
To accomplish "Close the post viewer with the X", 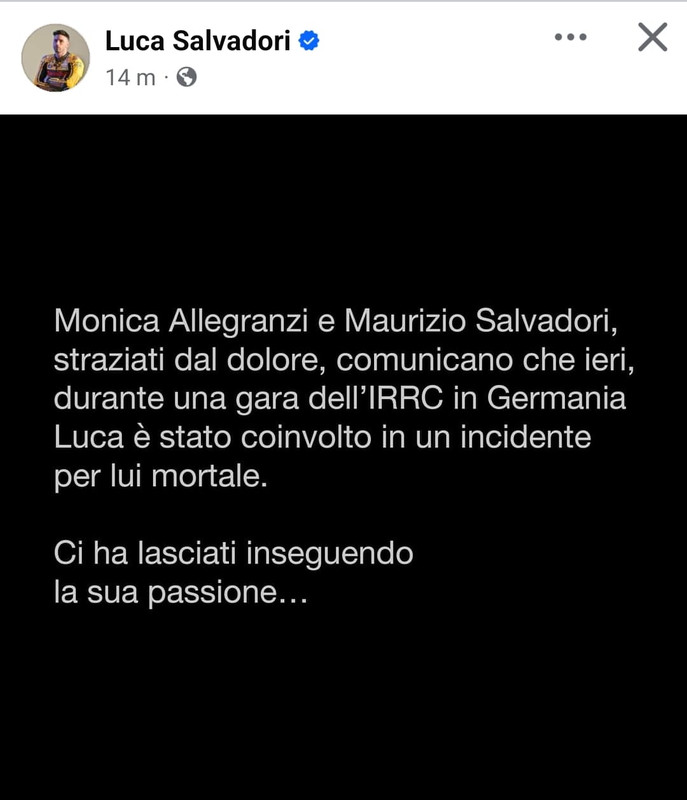I will tap(652, 37).
